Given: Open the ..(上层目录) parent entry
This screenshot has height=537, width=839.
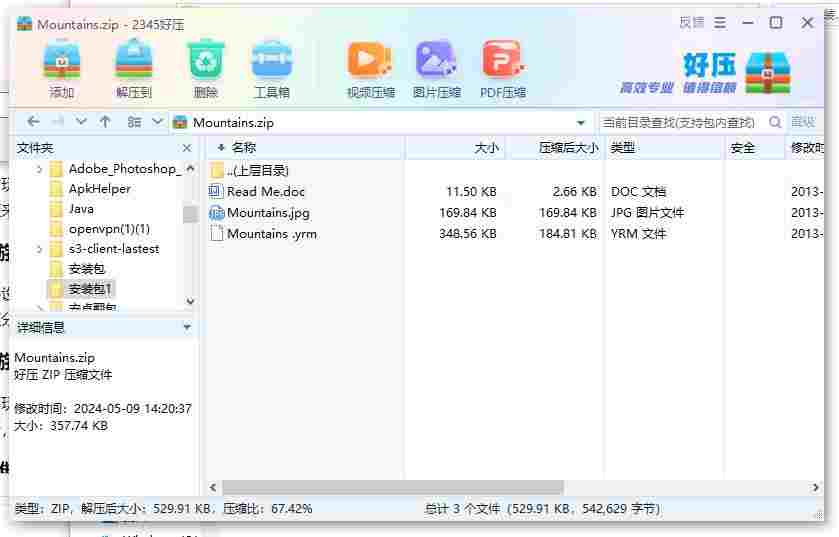Looking at the screenshot, I should (x=257, y=171).
